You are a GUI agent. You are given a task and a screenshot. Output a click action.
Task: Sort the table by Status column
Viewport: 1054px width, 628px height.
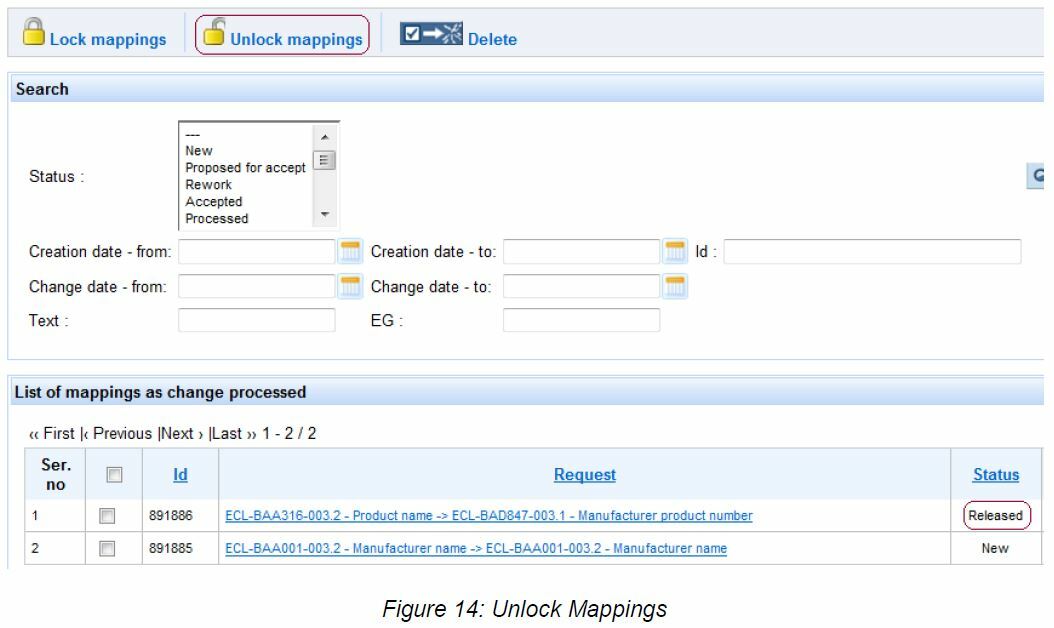(996, 475)
